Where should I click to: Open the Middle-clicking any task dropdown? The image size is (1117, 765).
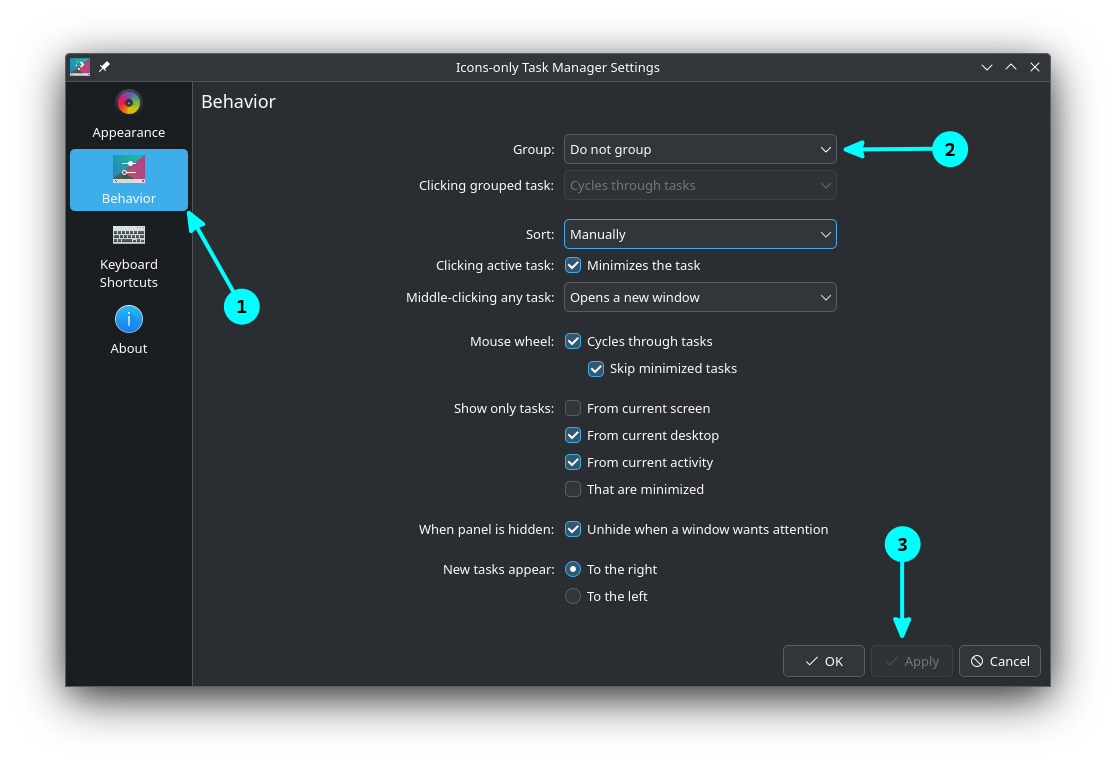click(700, 297)
